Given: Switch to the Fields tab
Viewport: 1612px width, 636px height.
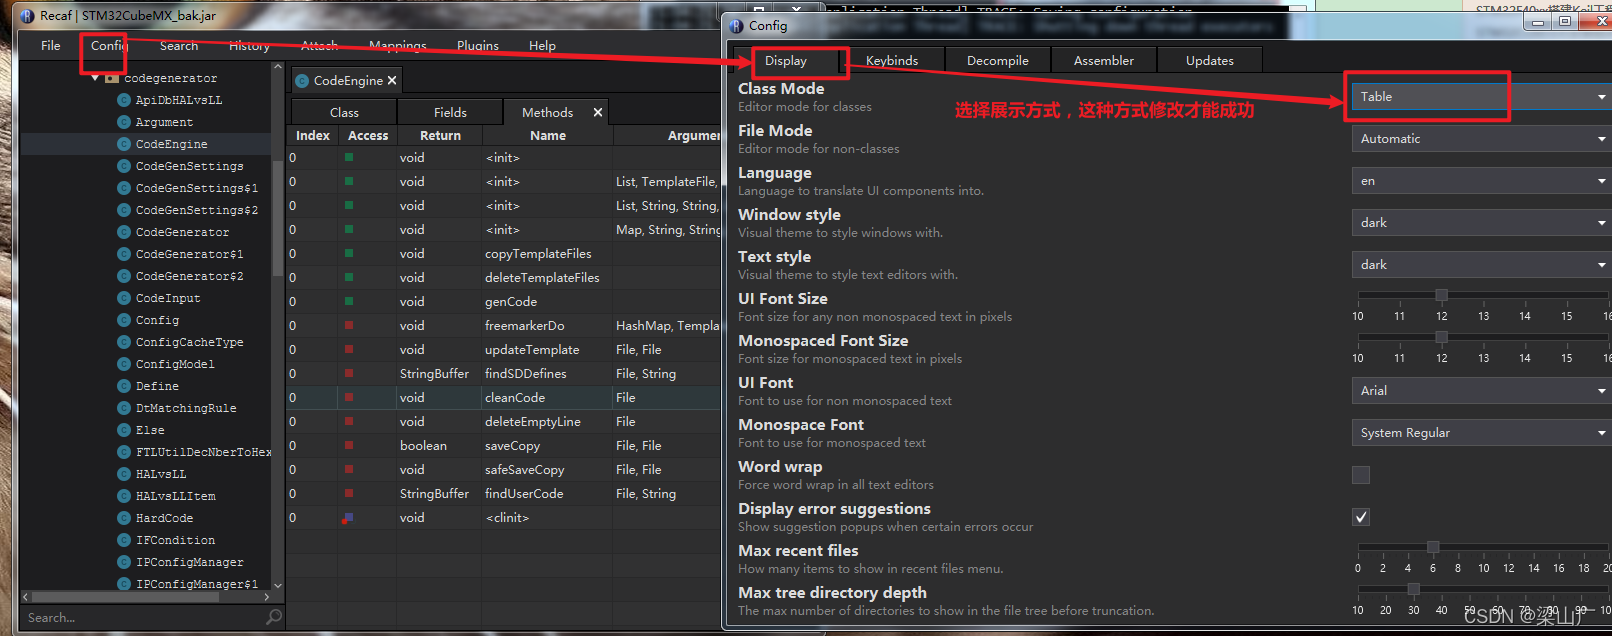Looking at the screenshot, I should coord(450,113).
